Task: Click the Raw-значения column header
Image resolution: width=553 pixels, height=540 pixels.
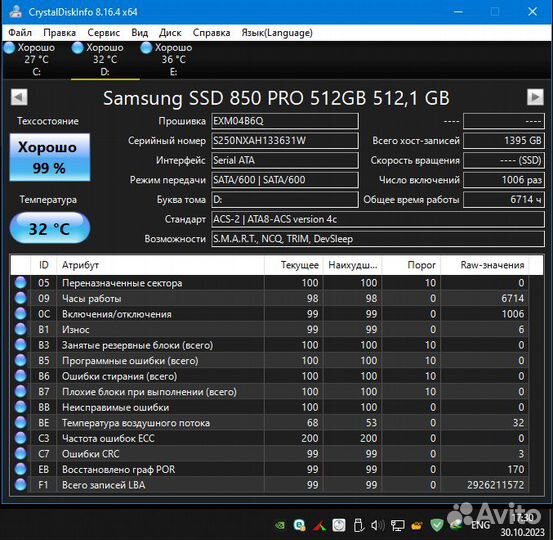Action: pyautogui.click(x=485, y=265)
